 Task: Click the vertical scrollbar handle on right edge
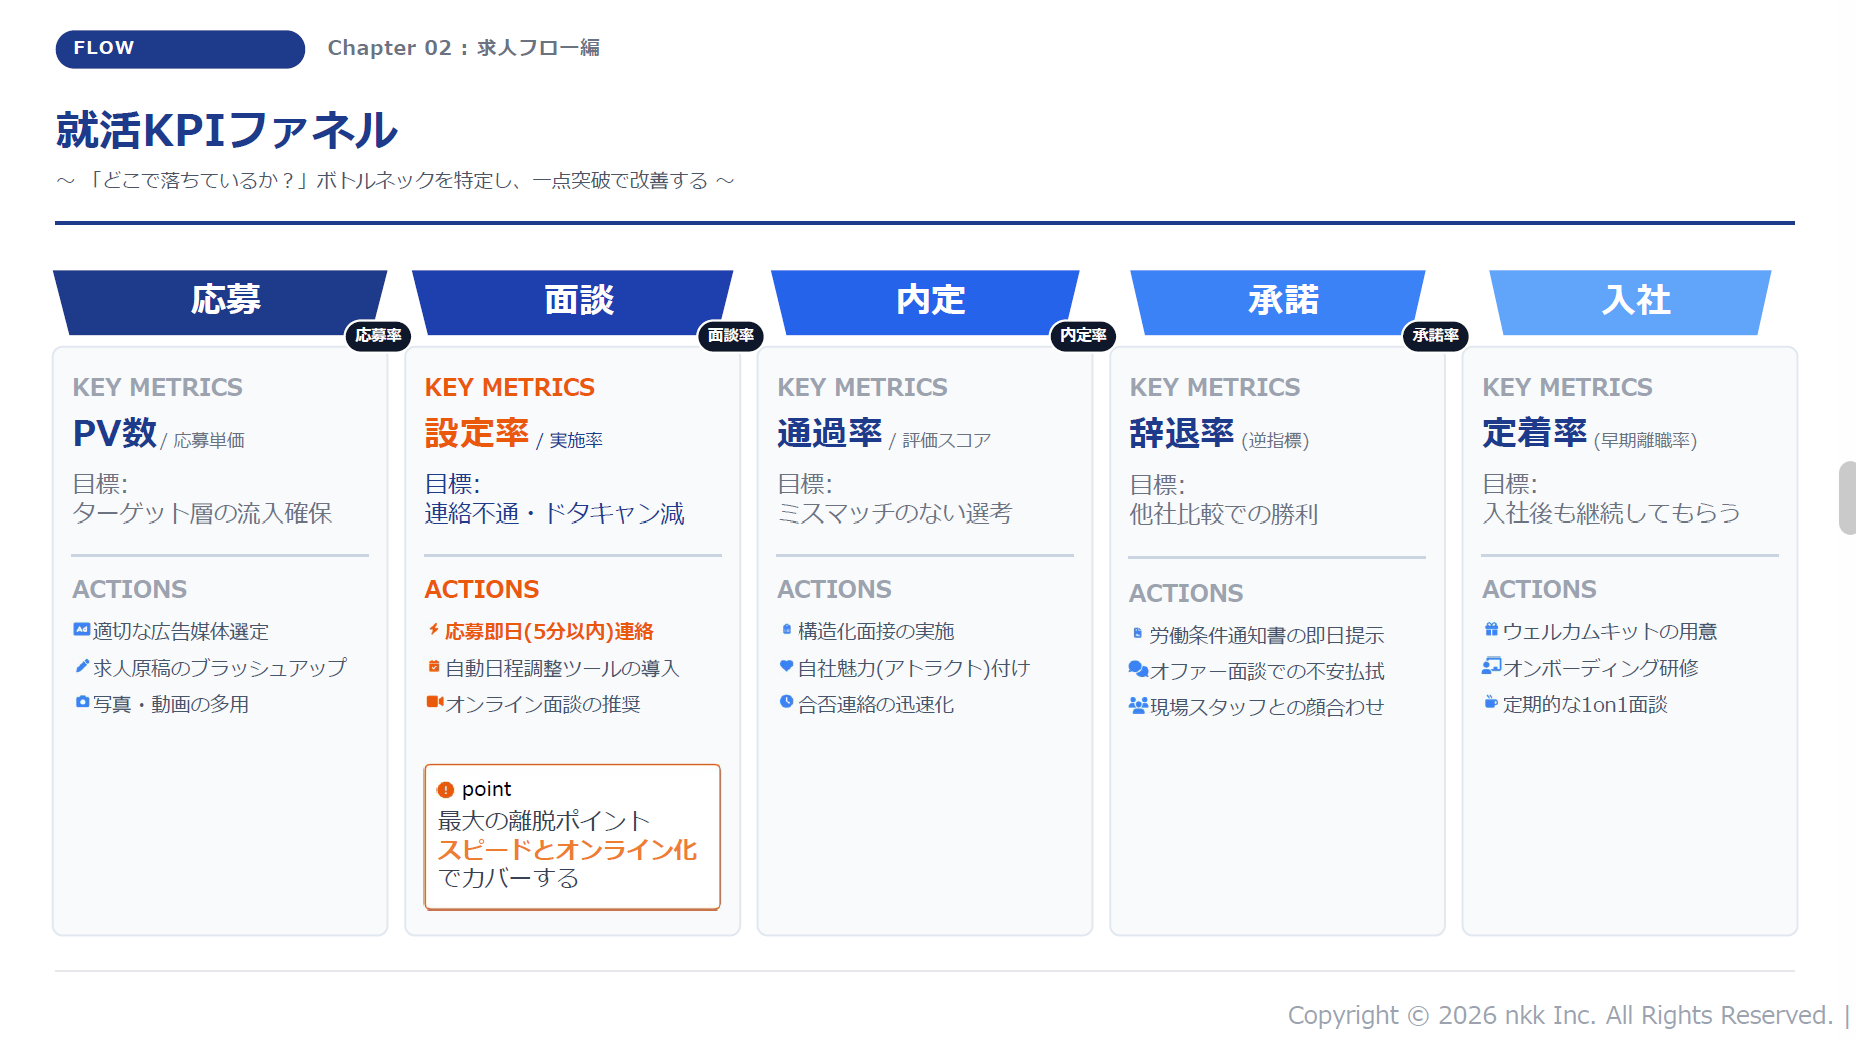coord(1846,498)
